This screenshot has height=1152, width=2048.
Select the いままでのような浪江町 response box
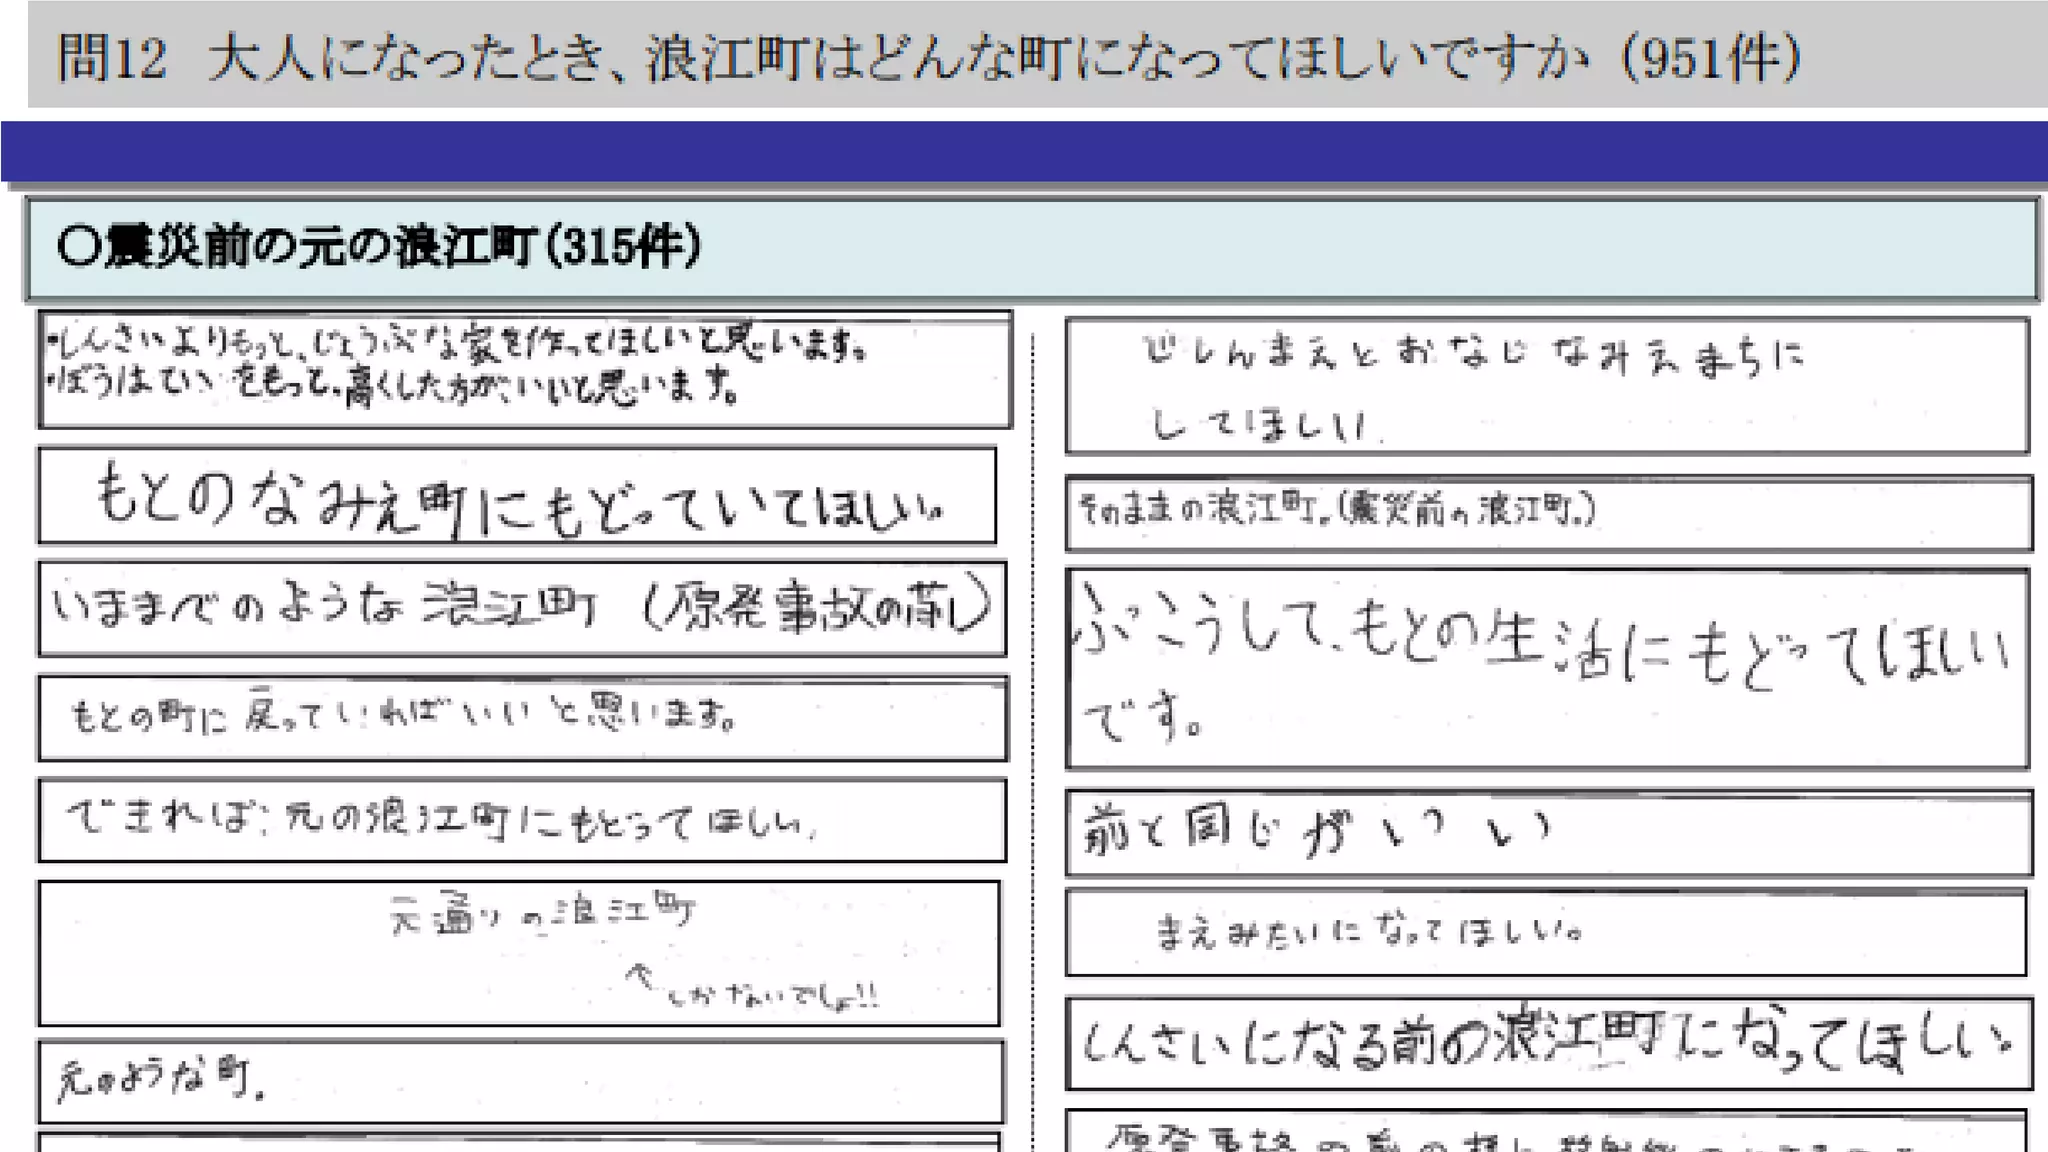click(521, 608)
